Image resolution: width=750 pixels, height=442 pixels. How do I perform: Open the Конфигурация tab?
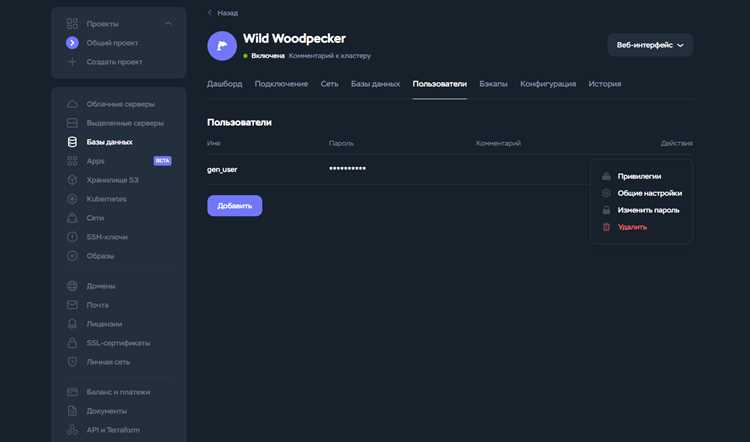[x=548, y=84]
